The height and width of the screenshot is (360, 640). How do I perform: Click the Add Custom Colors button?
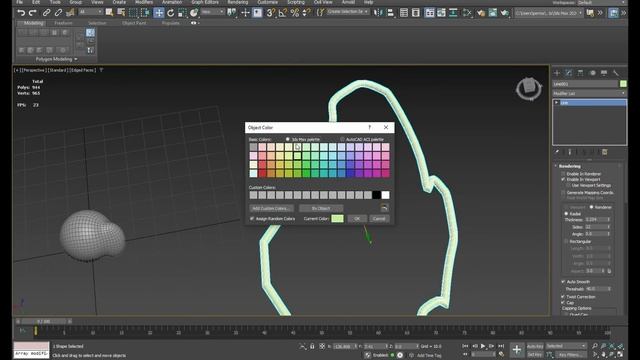[x=271, y=208]
